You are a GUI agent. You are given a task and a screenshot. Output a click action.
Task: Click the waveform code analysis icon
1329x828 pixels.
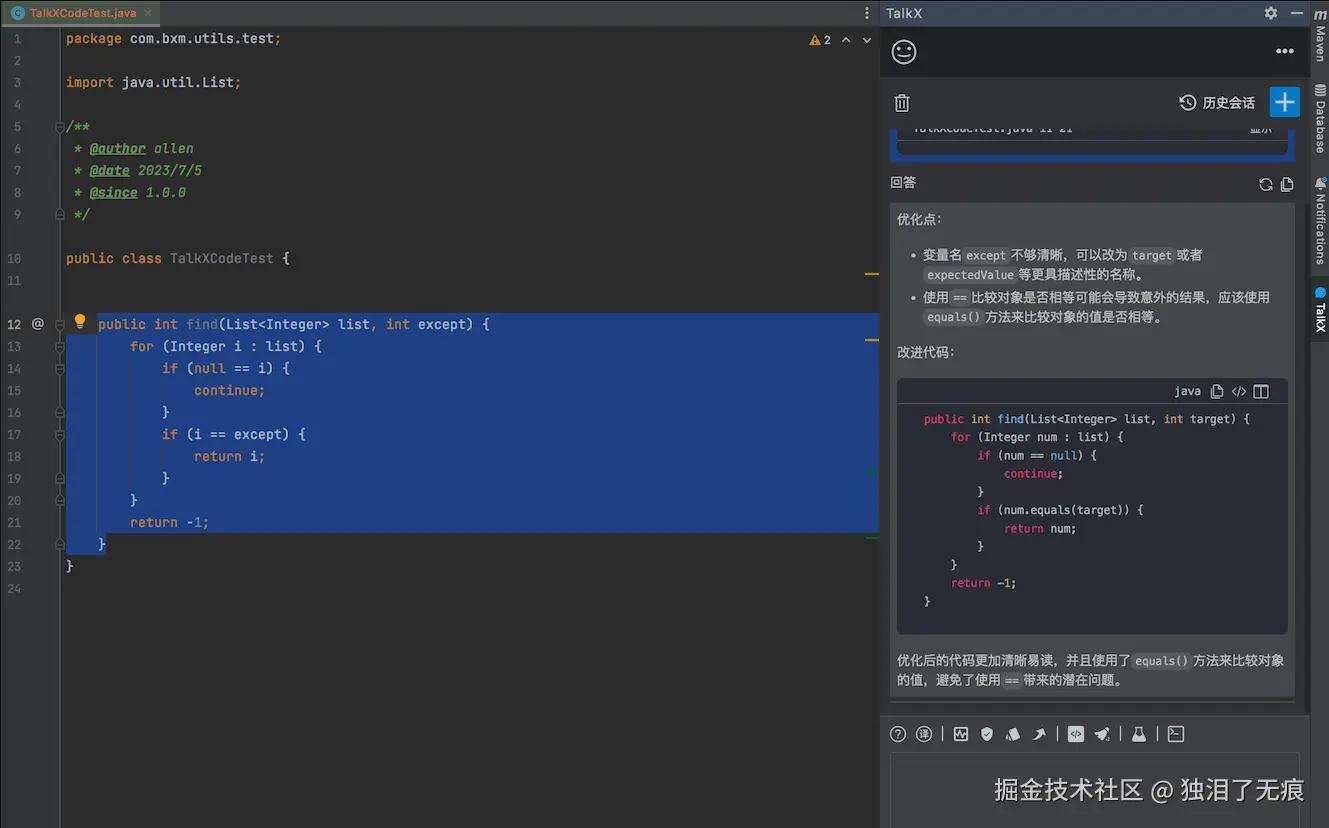(x=961, y=734)
